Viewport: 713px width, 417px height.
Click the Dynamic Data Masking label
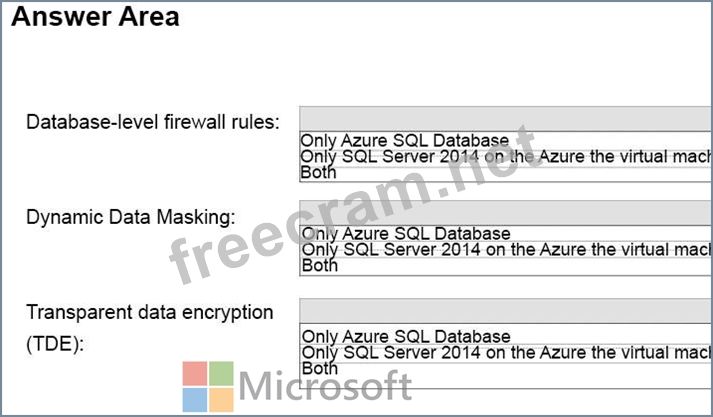131,217
